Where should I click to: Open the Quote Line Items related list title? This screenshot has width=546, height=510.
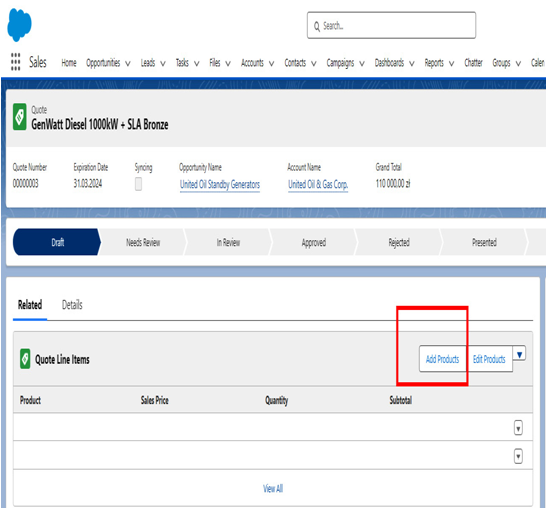[62, 360]
